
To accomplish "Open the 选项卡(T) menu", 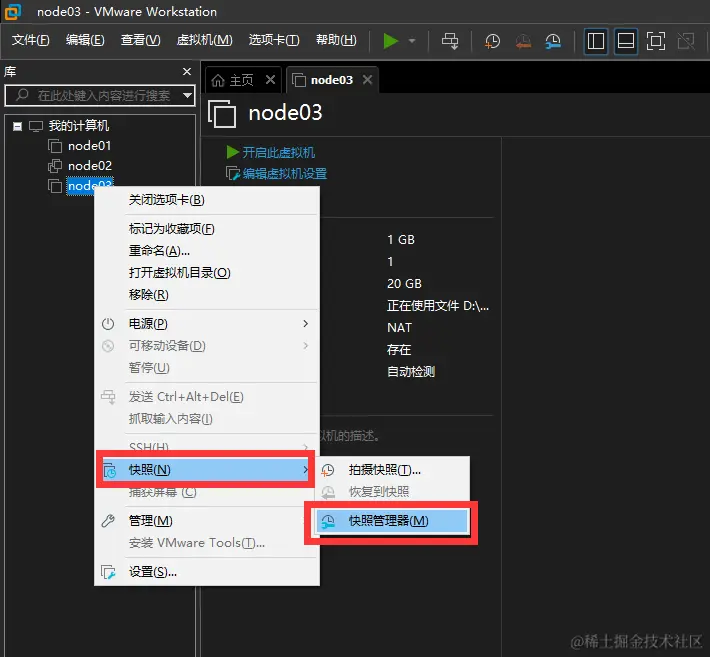I will pos(274,40).
